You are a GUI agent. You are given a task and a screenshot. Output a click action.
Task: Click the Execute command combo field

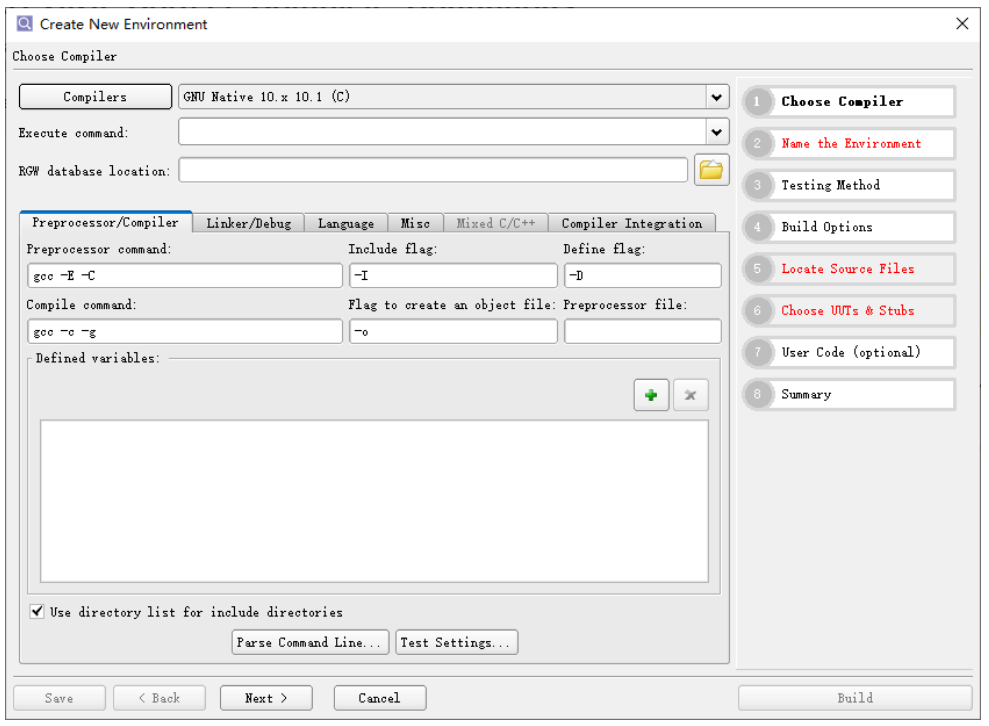click(x=442, y=132)
